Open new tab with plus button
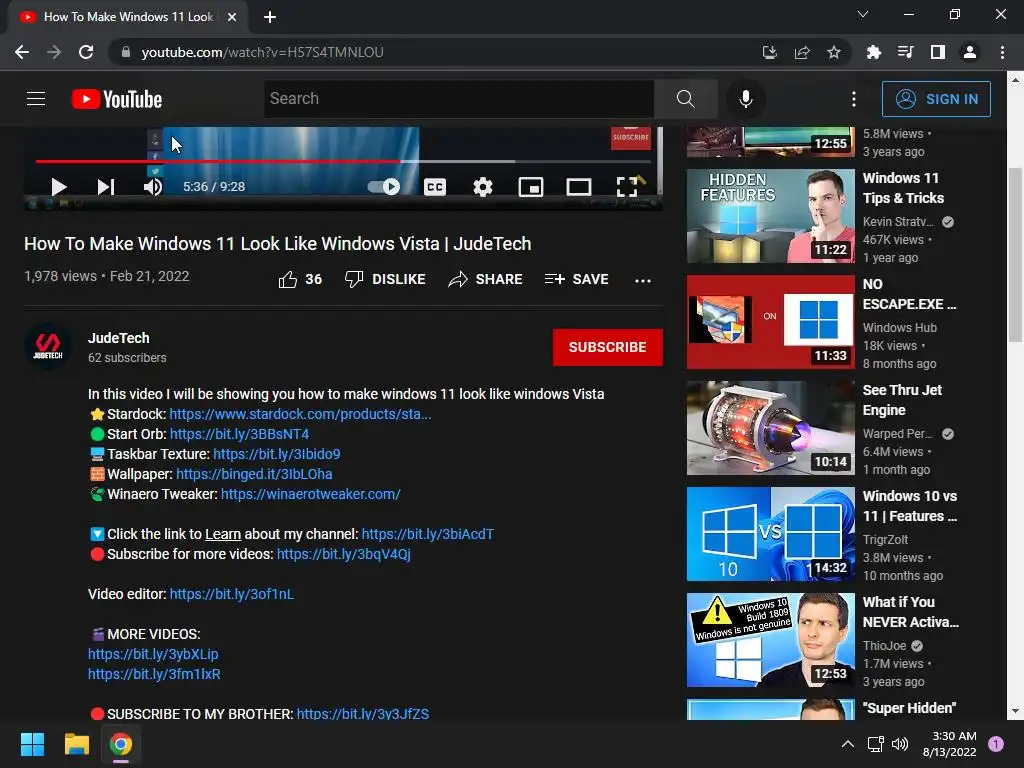1024x768 pixels. [x=270, y=17]
